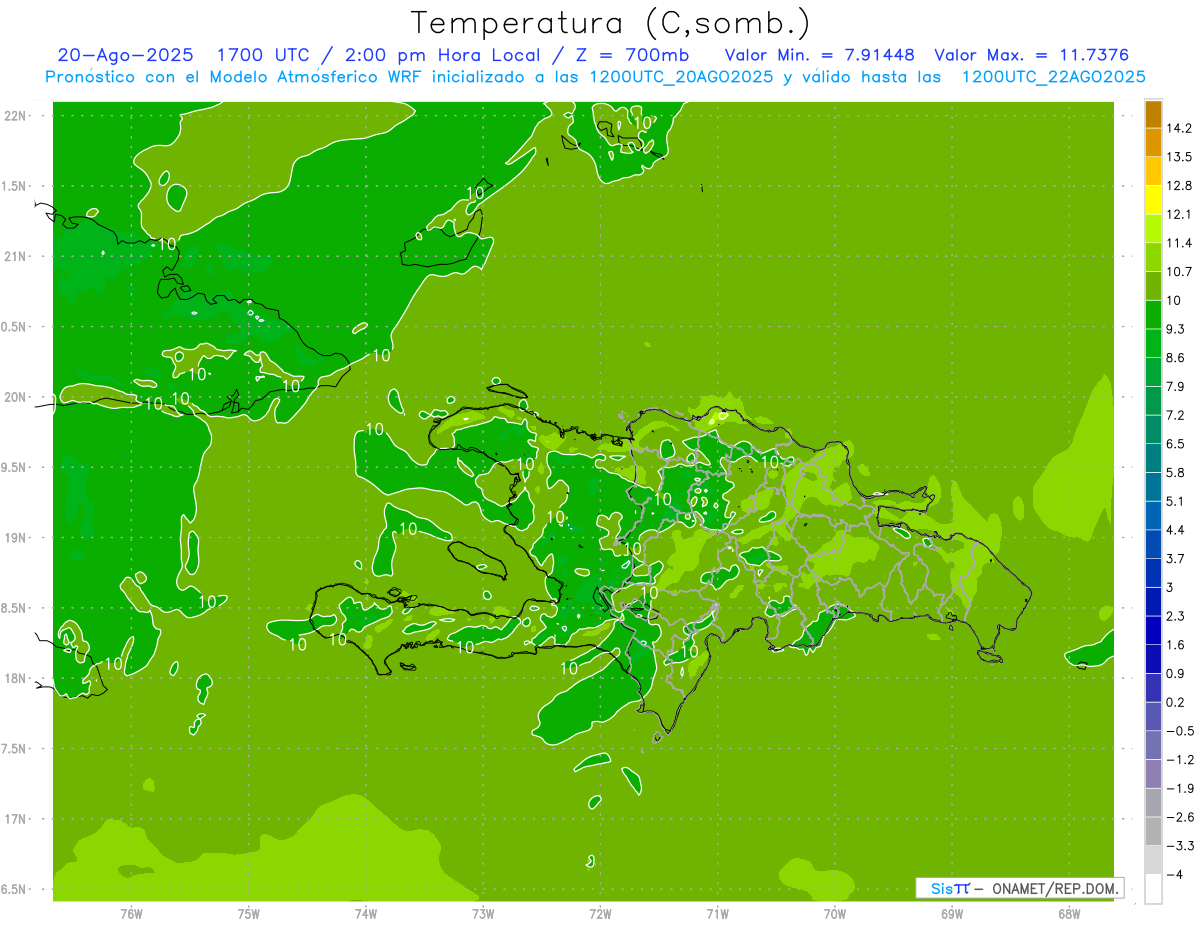
Task: Pick the yellow swatch between 12.1 and 12.8
Action: point(1153,200)
